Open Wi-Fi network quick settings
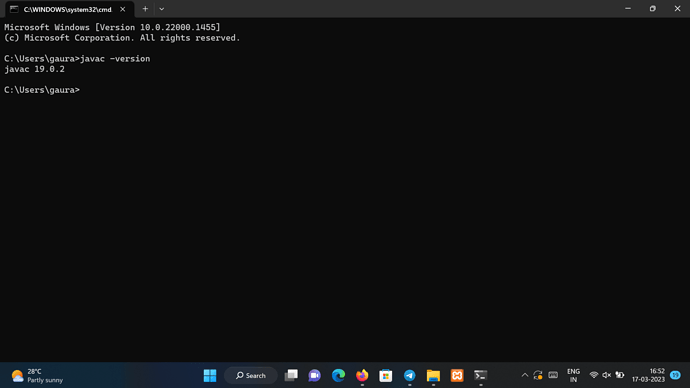 [594, 375]
